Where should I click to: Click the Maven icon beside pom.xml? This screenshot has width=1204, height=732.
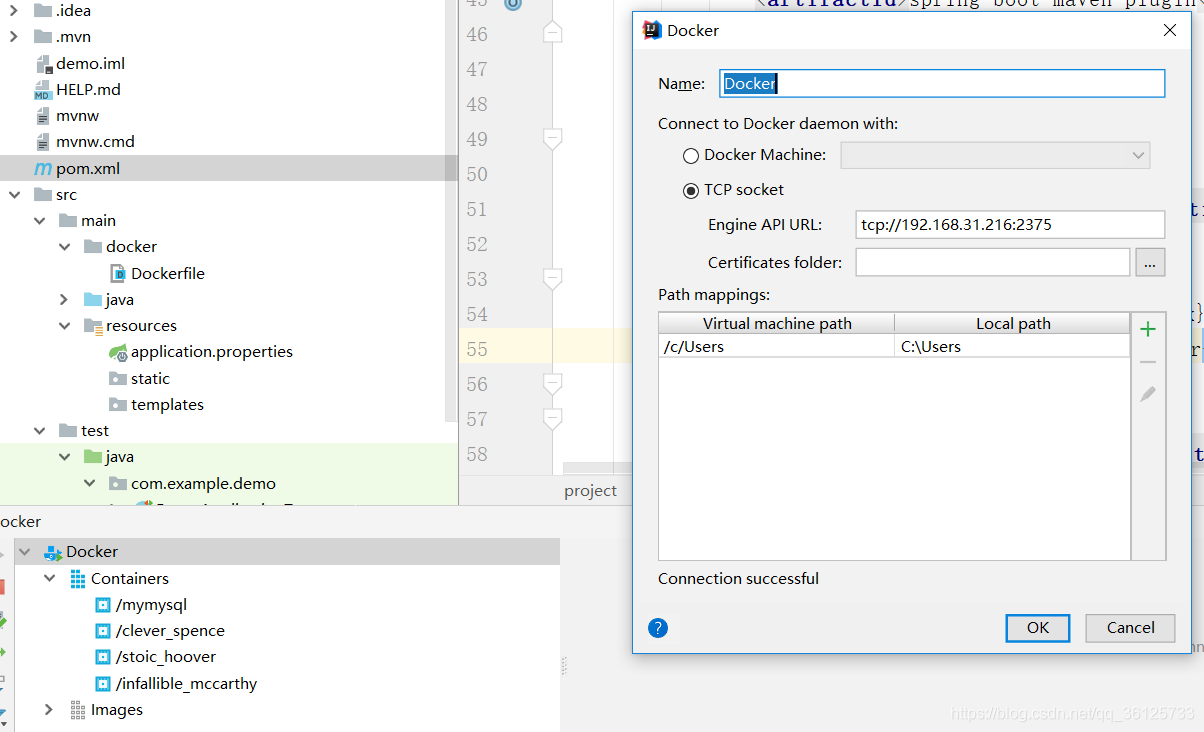pos(43,168)
